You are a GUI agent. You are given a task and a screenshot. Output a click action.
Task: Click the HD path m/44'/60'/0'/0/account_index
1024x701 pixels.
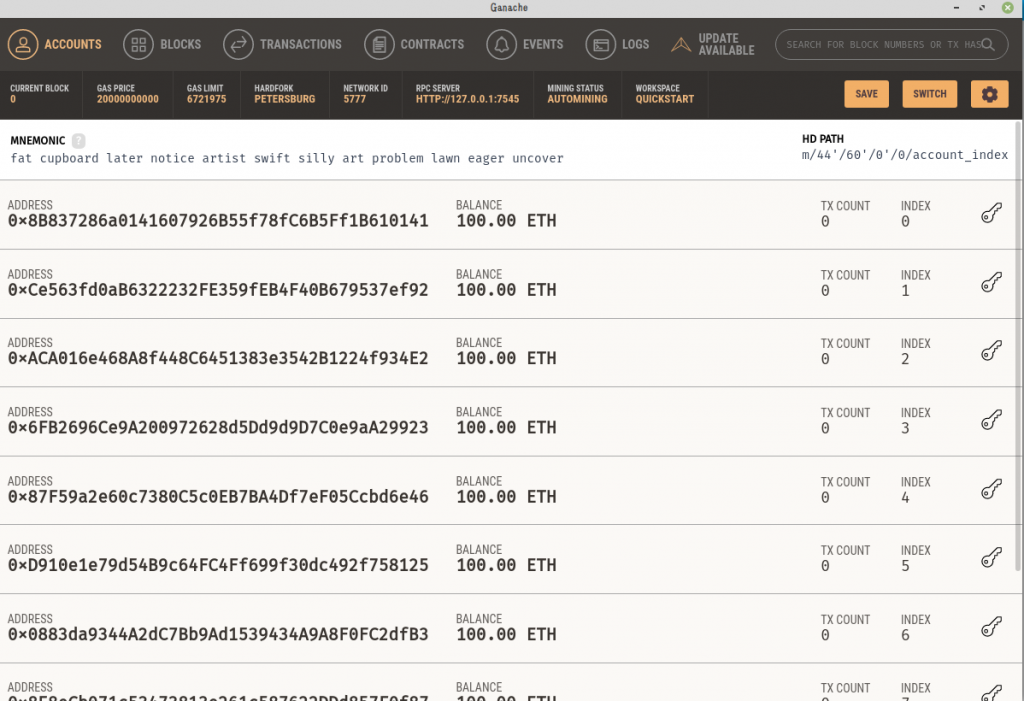[904, 155]
